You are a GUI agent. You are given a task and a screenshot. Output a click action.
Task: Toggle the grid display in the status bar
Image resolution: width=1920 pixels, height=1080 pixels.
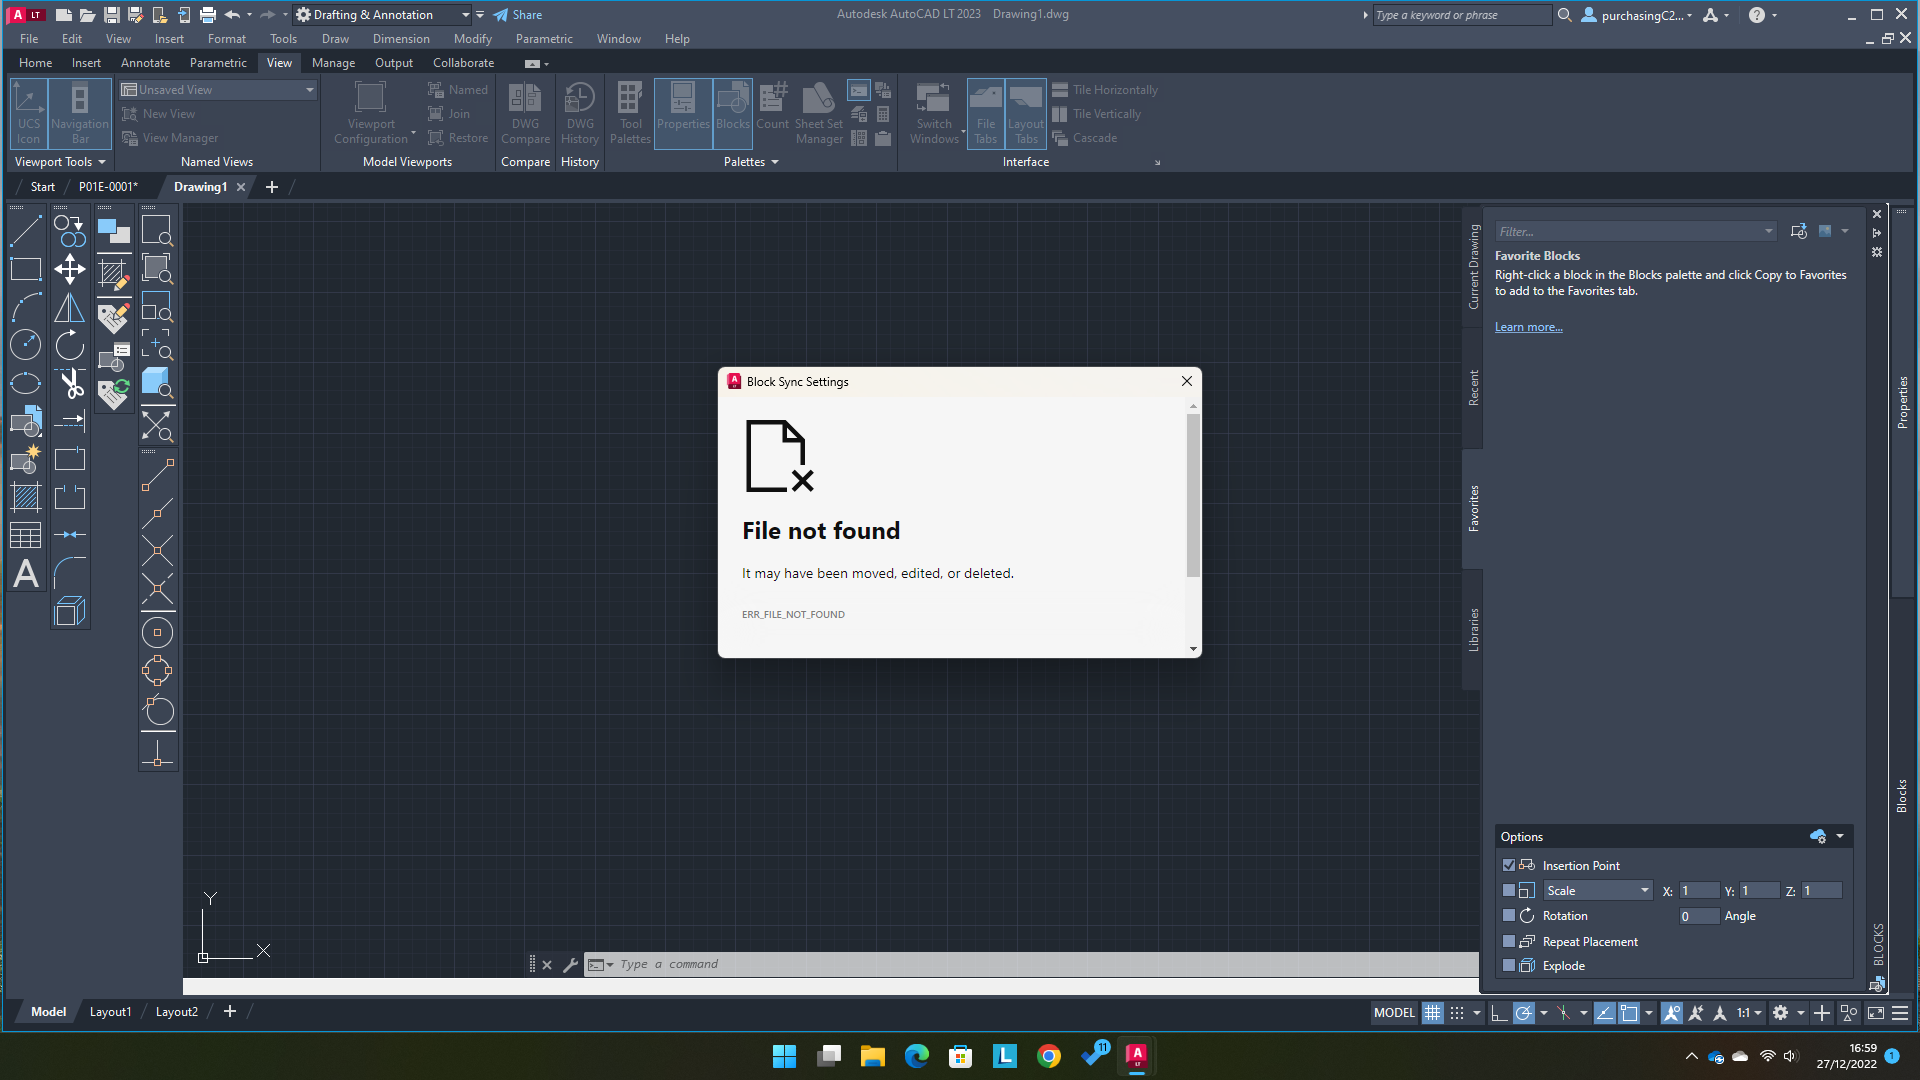point(1432,1012)
